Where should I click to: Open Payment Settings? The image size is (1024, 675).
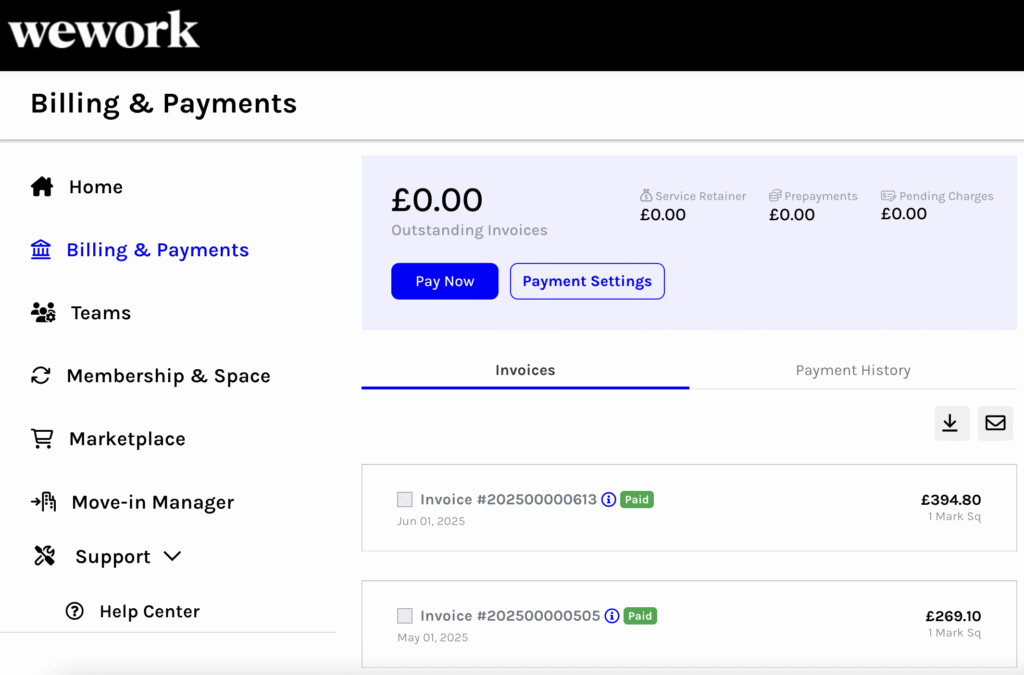pos(587,281)
